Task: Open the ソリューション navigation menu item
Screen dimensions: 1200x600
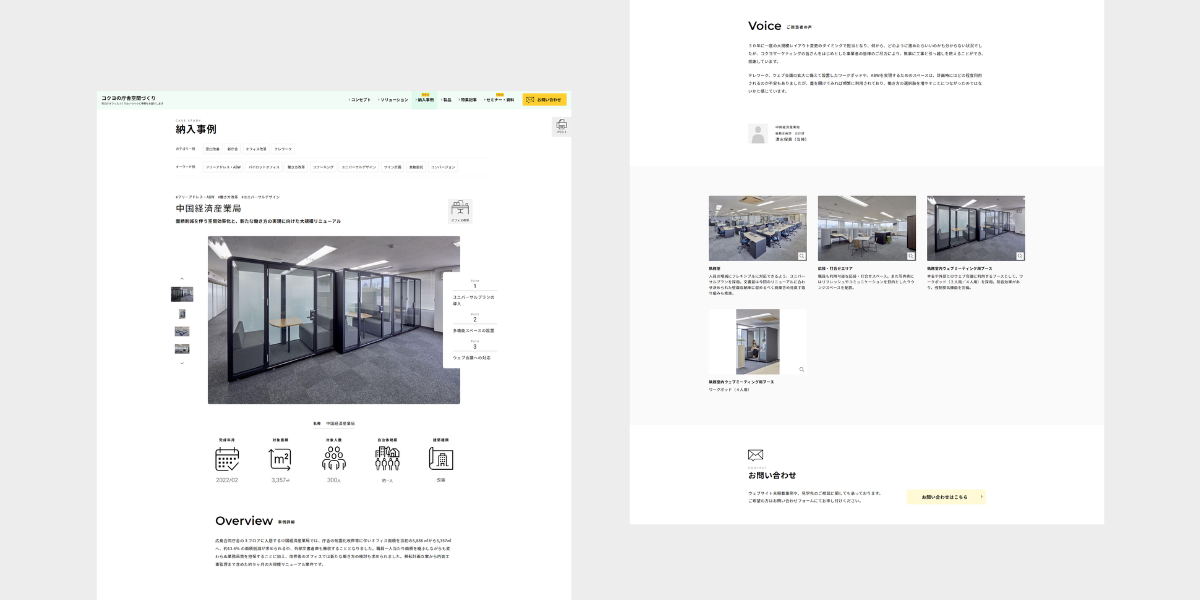Action: pyautogui.click(x=394, y=100)
